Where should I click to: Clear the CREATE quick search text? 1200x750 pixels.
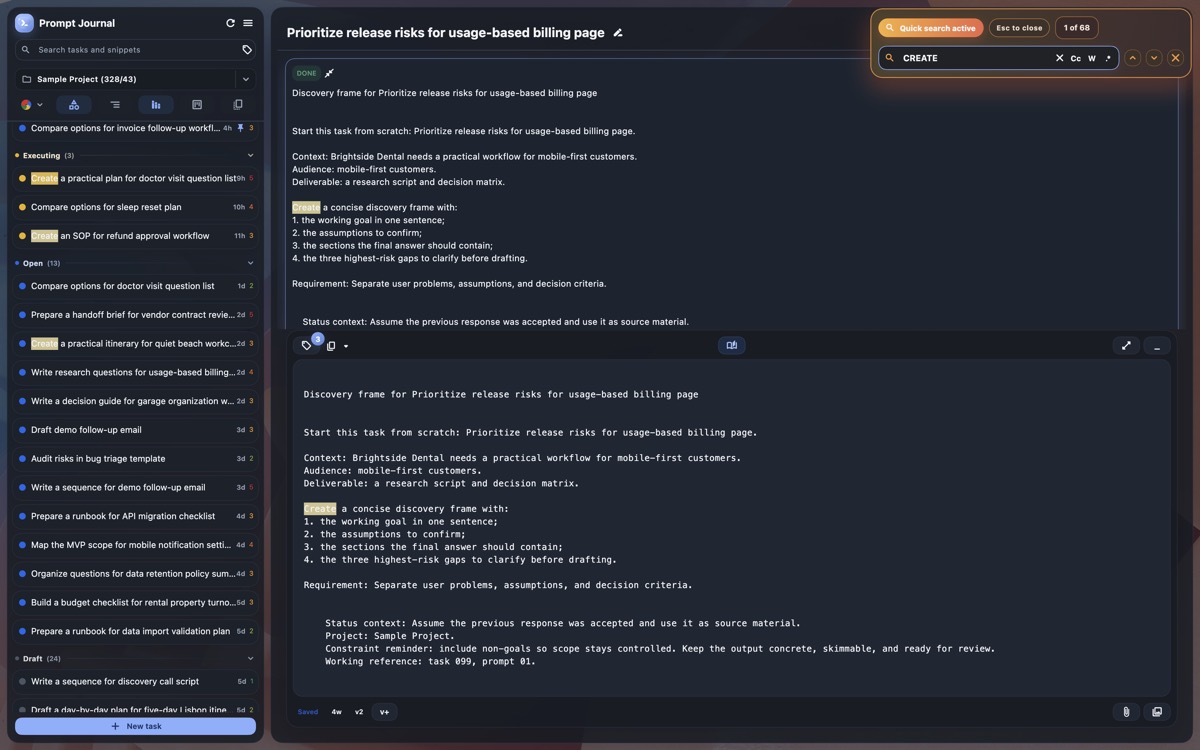click(1060, 58)
